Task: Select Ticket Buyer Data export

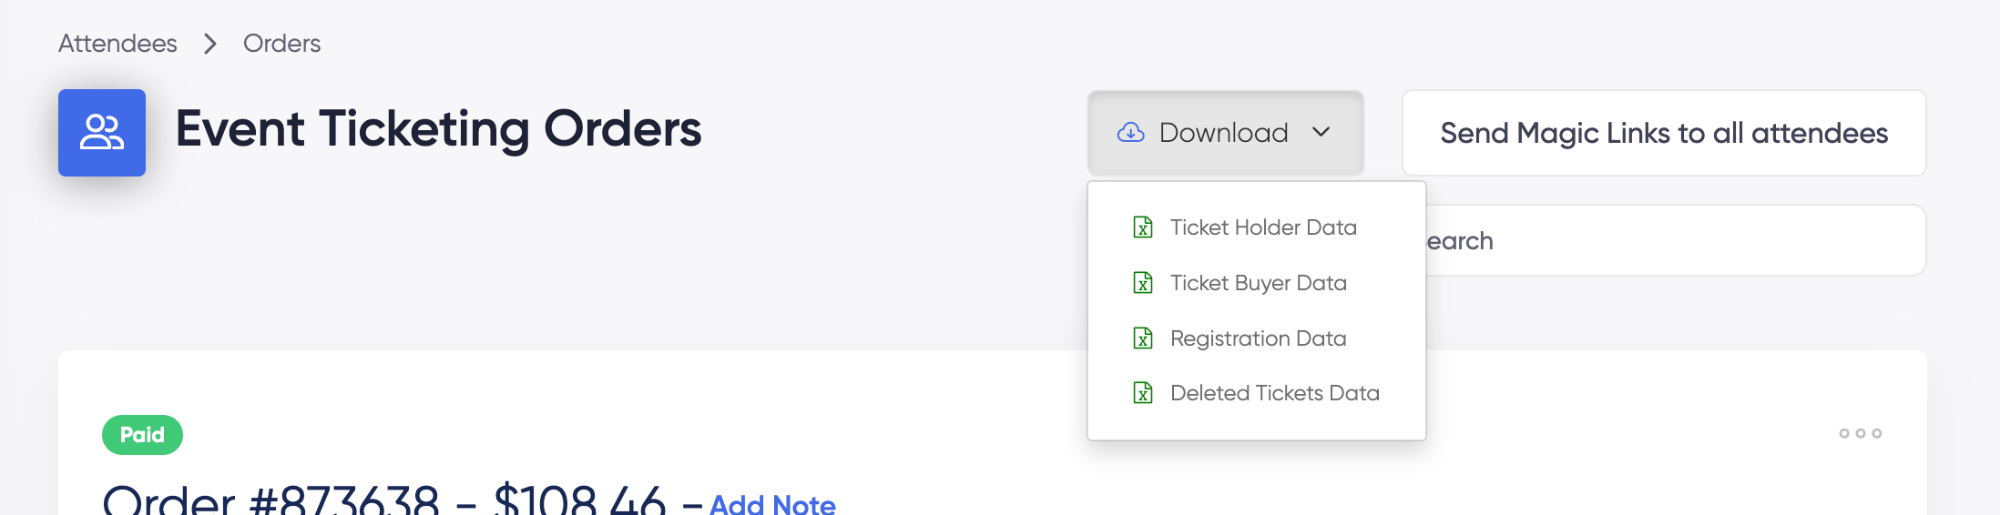Action: pyautogui.click(x=1256, y=283)
